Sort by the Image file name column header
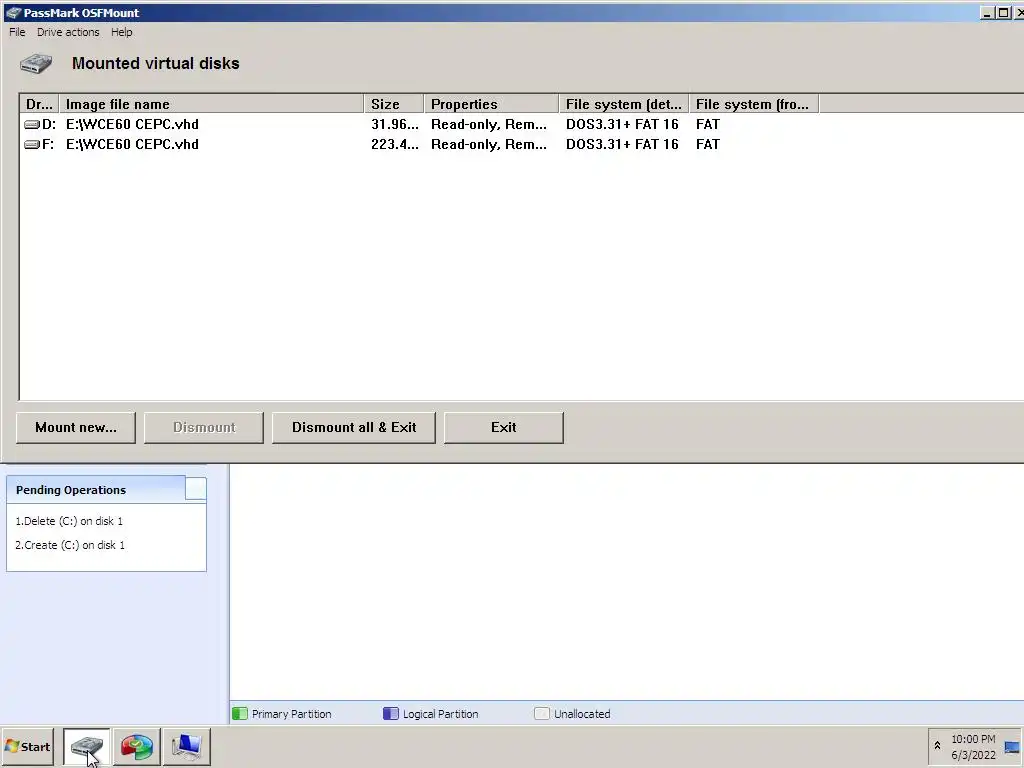 211,104
